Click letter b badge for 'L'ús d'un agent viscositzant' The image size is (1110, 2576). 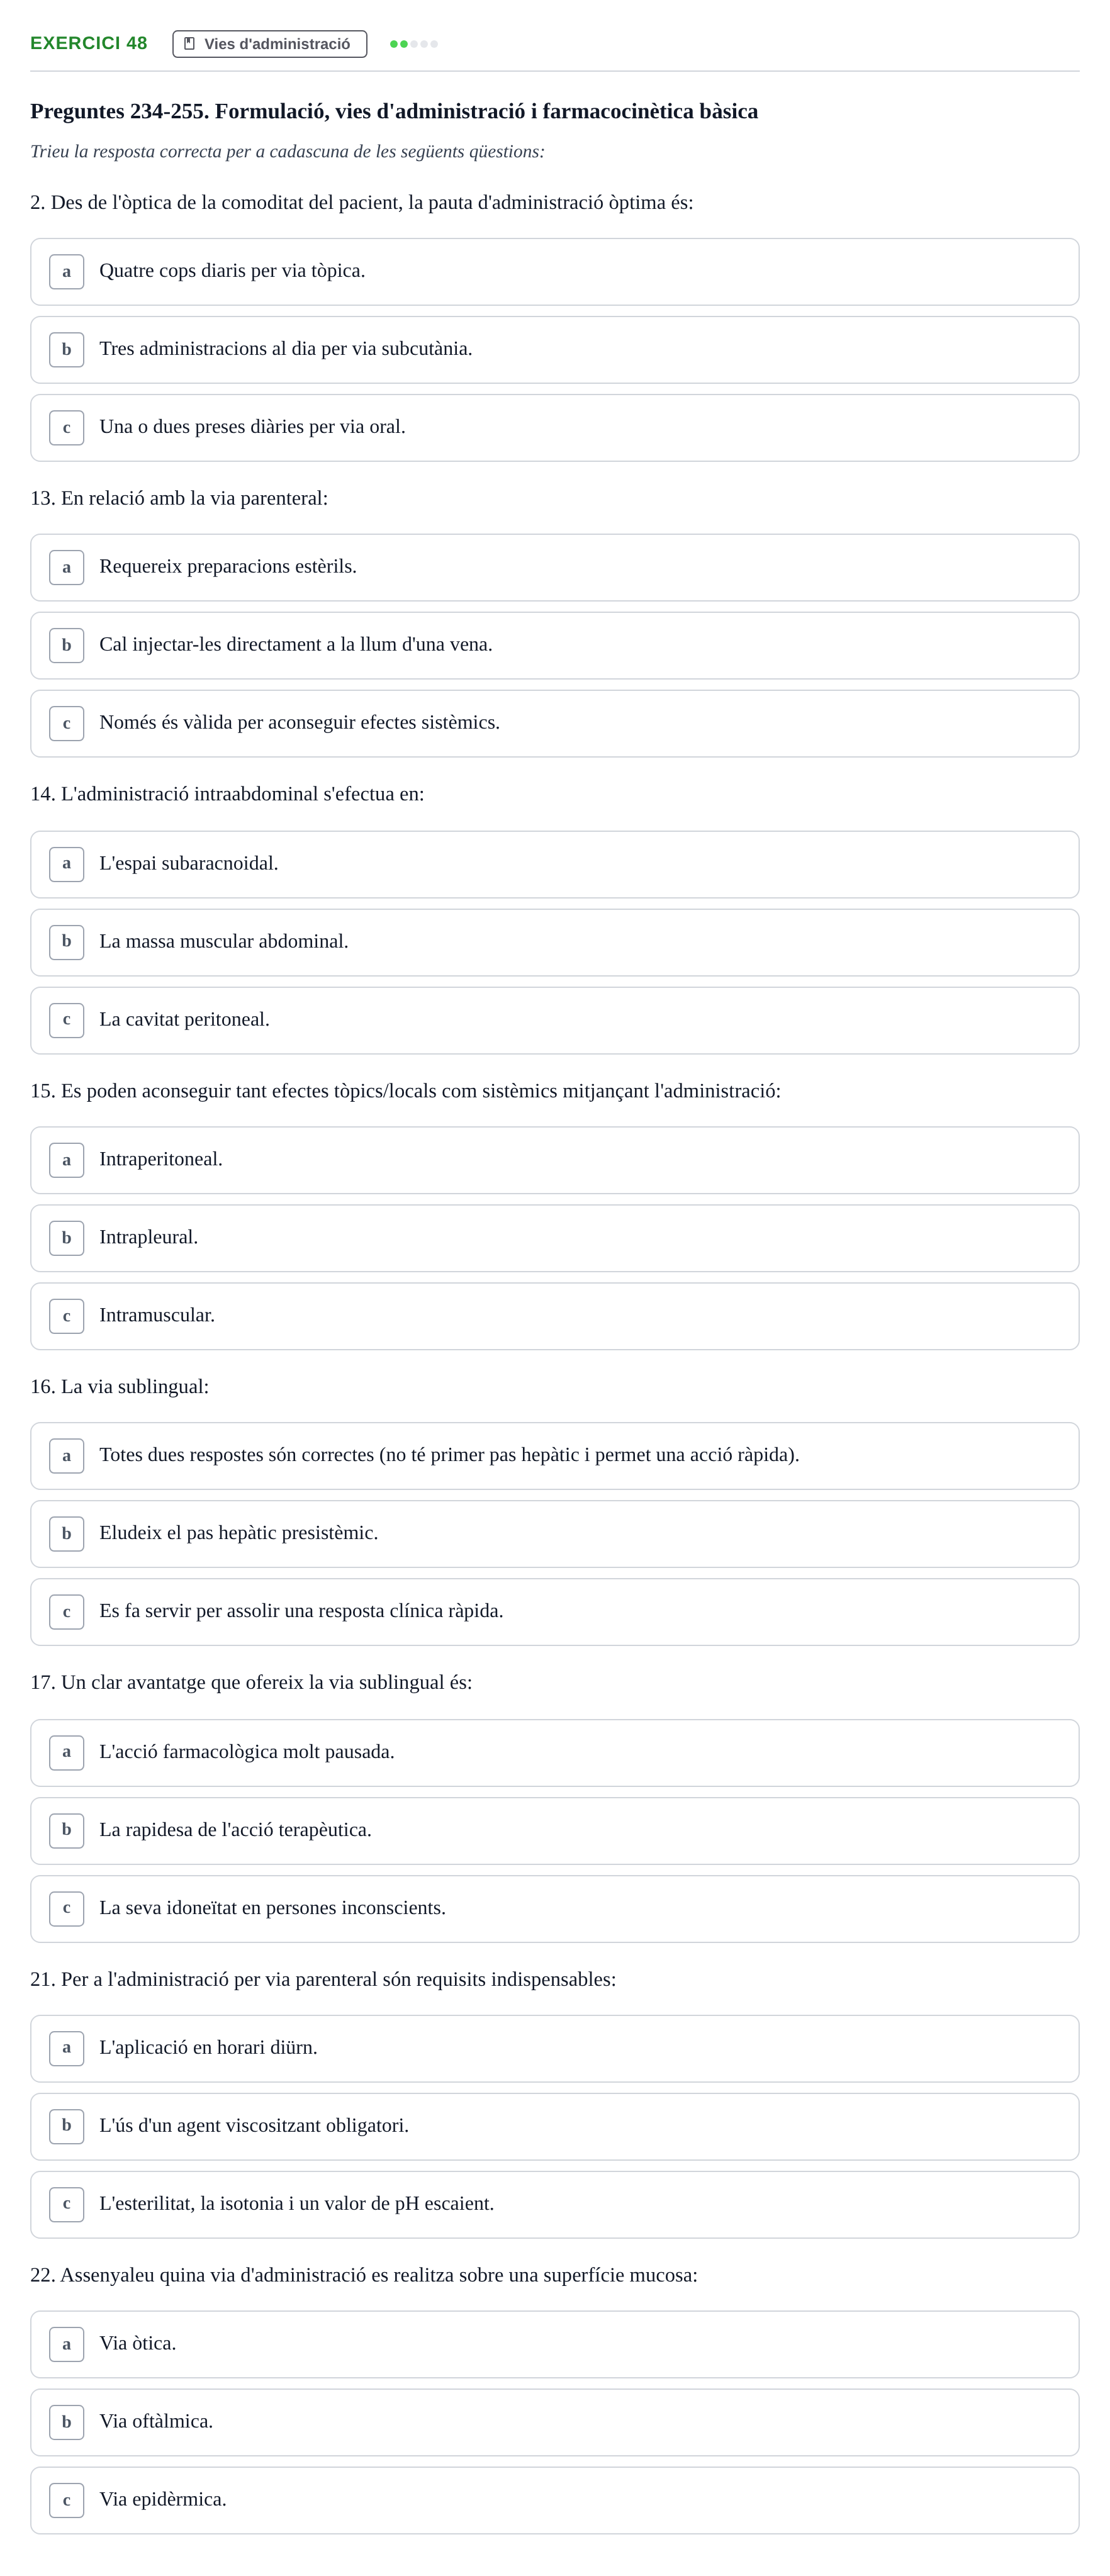[67, 2126]
